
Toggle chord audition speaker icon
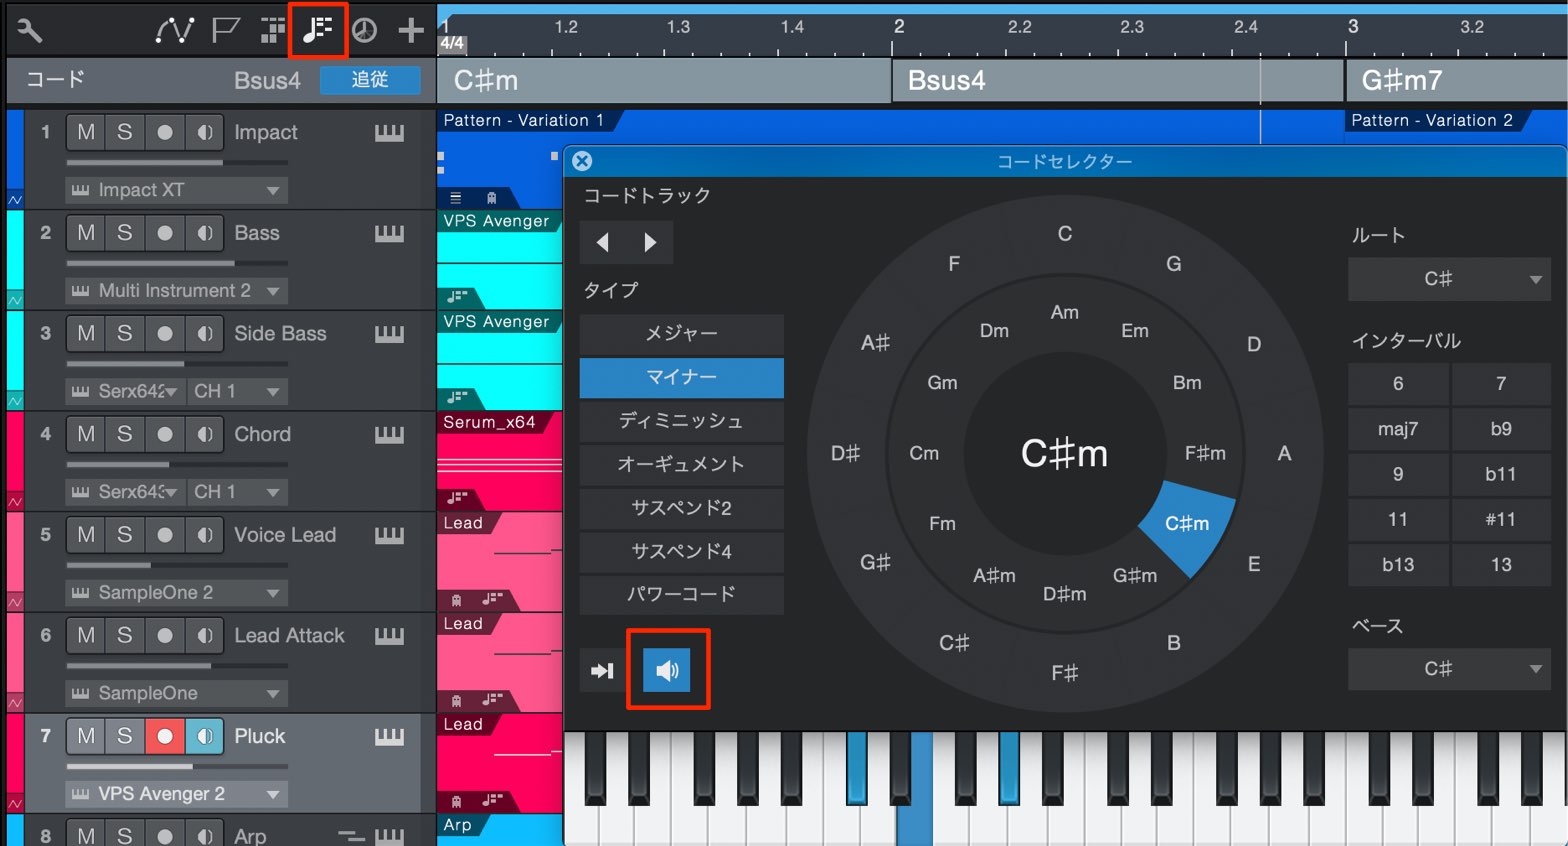point(667,670)
